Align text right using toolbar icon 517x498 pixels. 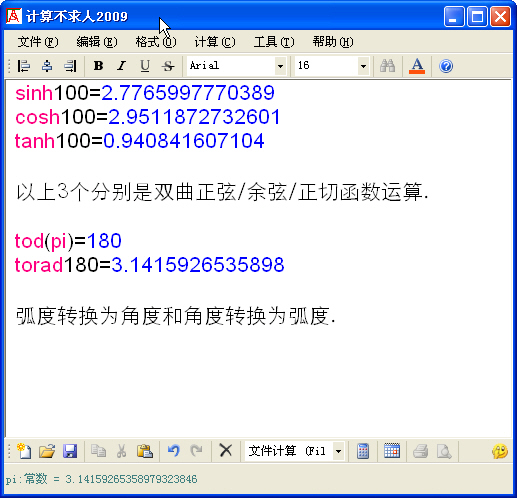tap(70, 66)
